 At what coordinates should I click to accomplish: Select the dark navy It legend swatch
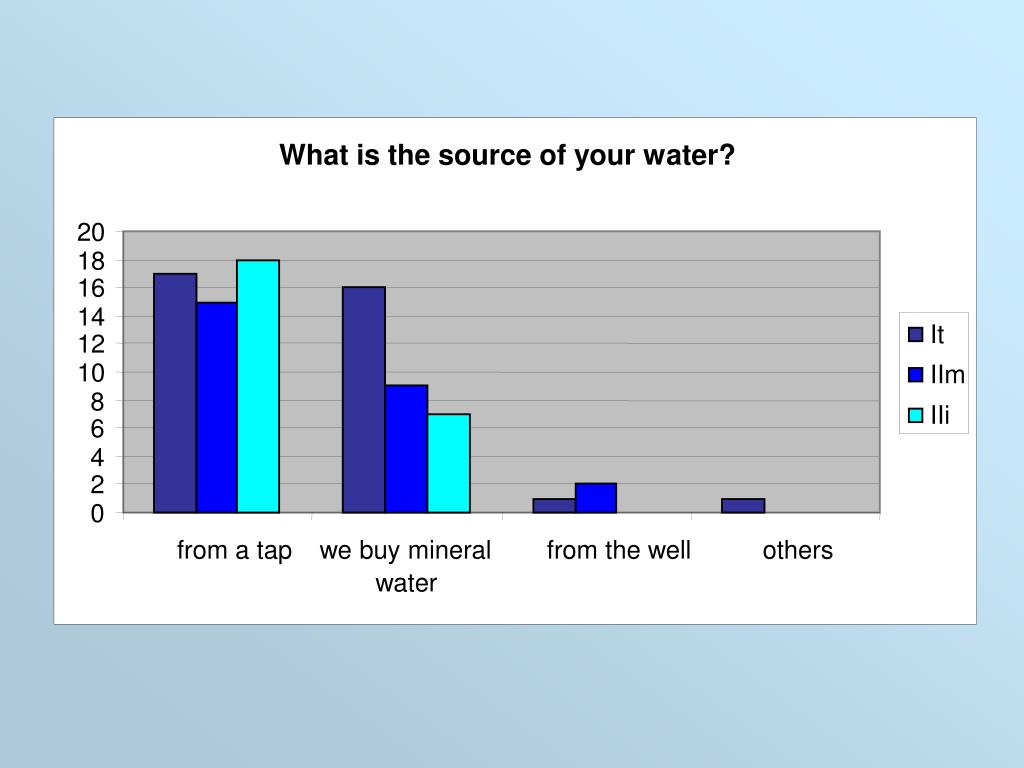point(915,335)
